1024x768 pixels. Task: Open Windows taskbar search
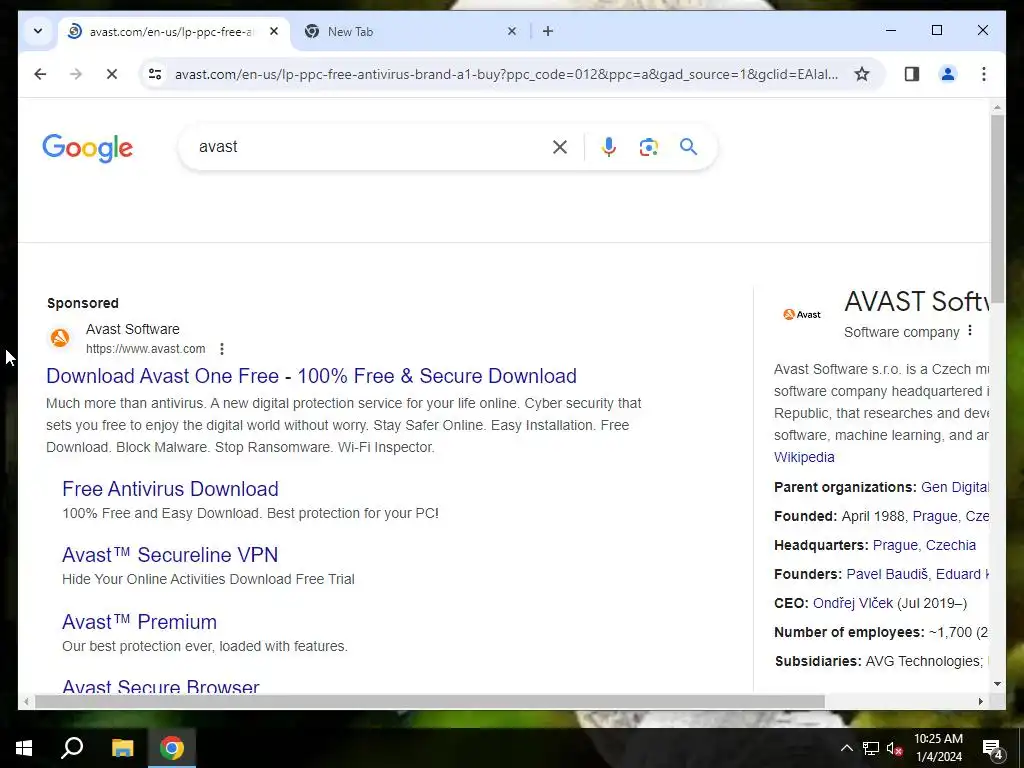coord(72,748)
